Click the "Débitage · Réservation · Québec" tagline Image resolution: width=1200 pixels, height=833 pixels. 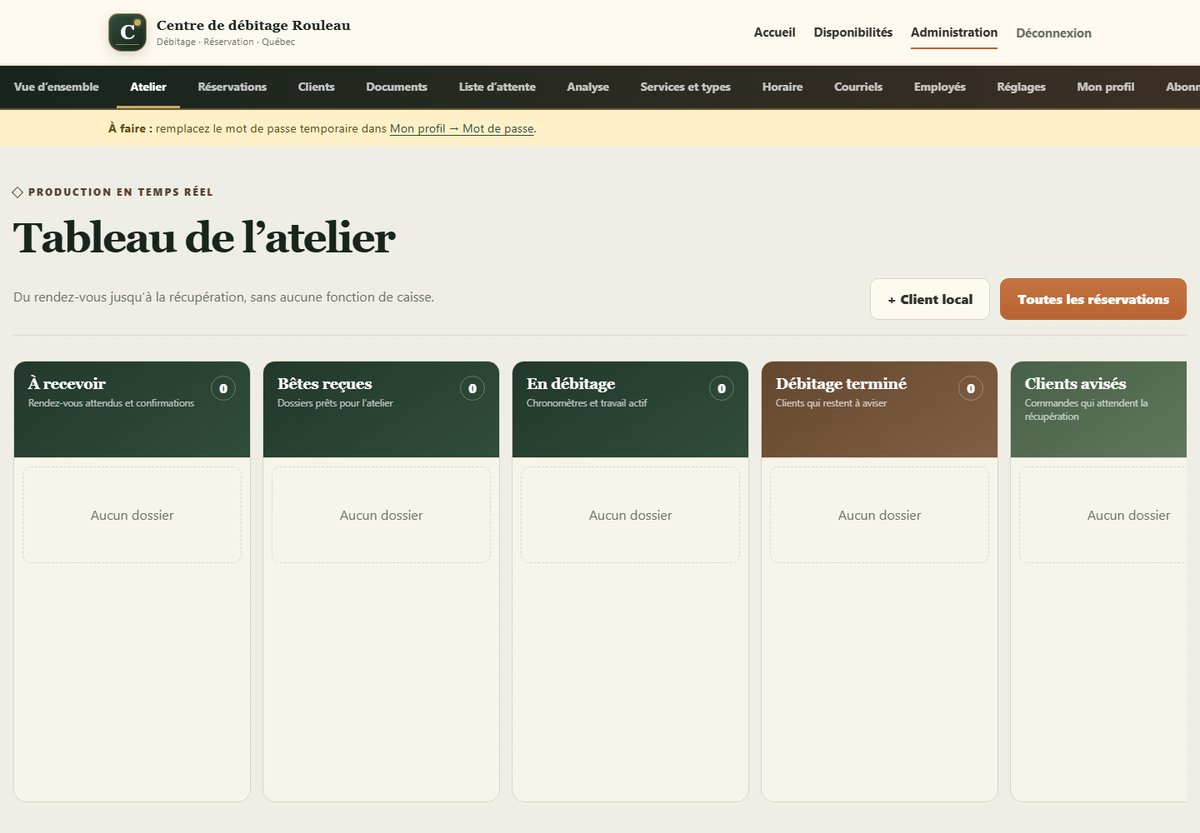(226, 42)
